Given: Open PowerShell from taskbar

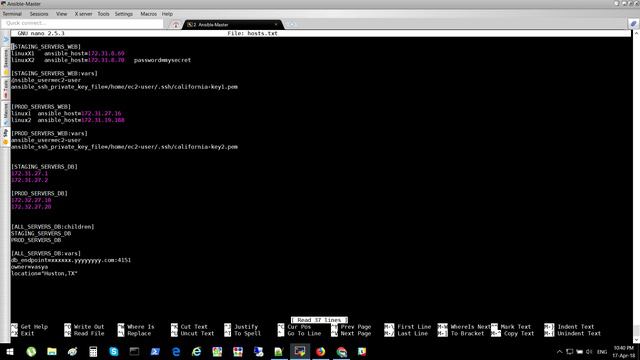Looking at the screenshot, I should (x=155, y=352).
